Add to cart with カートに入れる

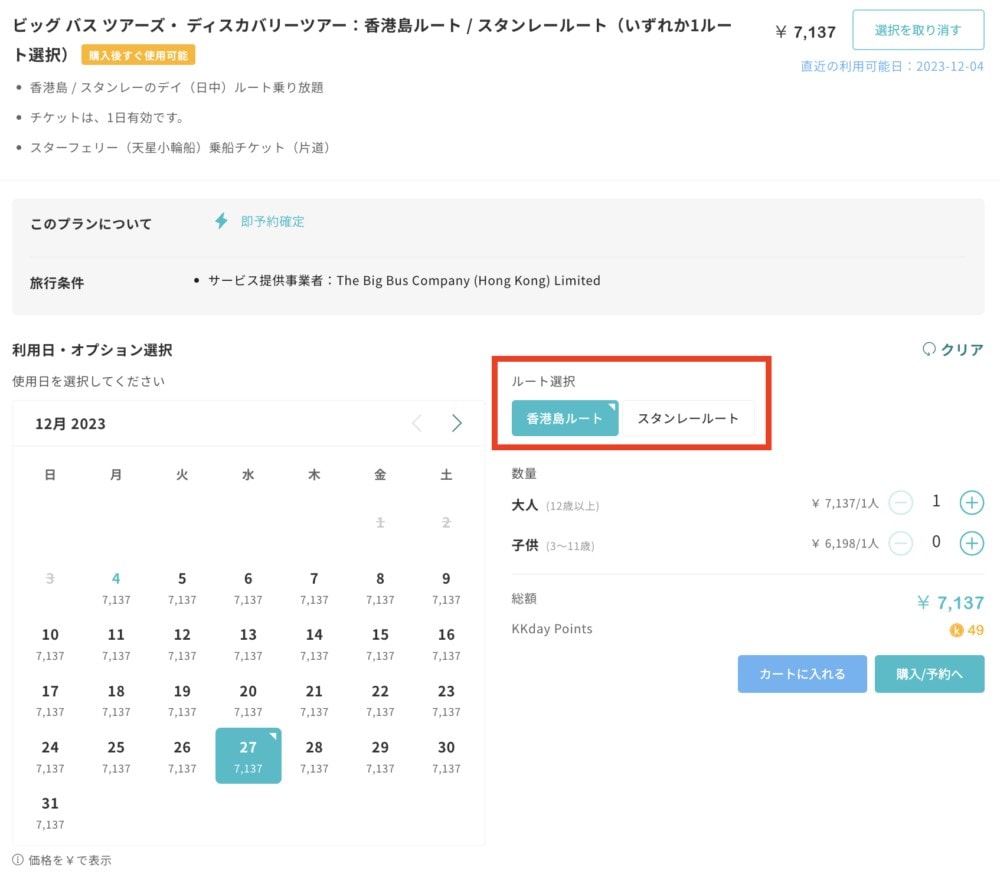[x=802, y=674]
